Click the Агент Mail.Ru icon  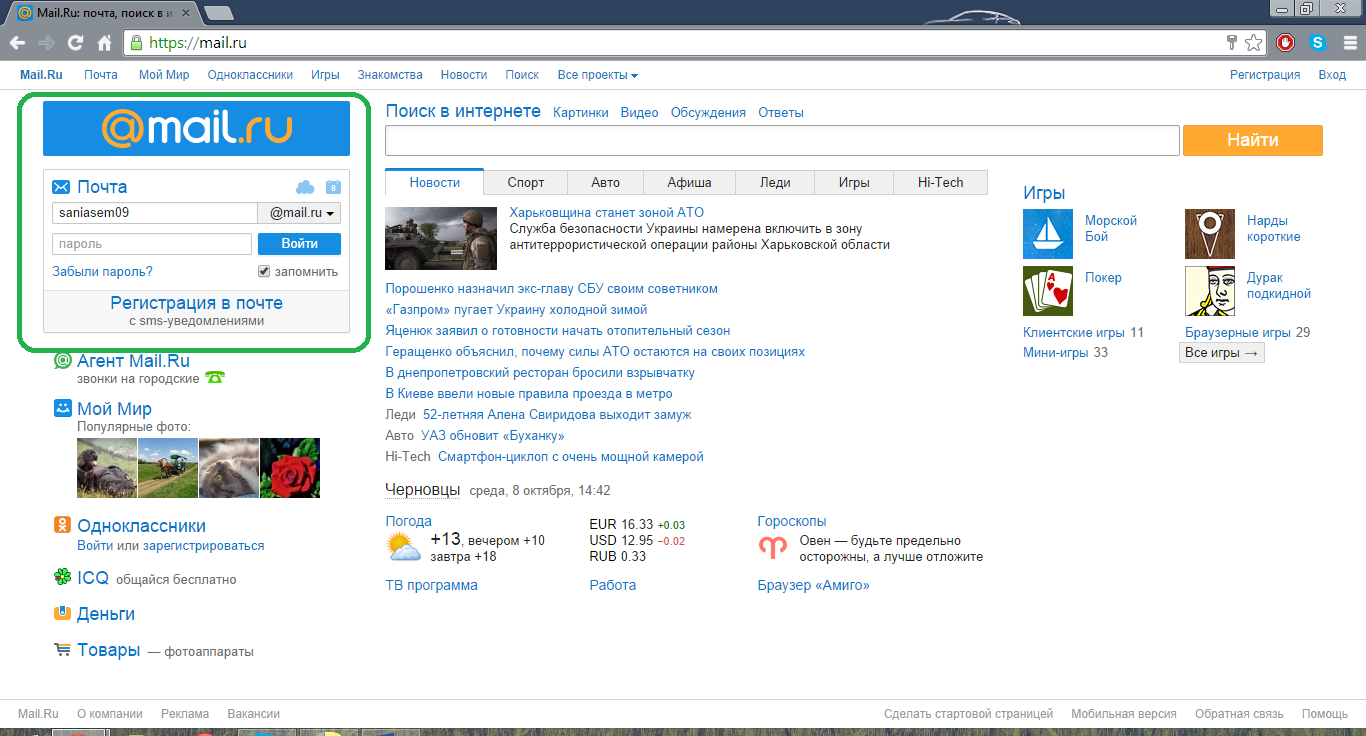tap(63, 361)
